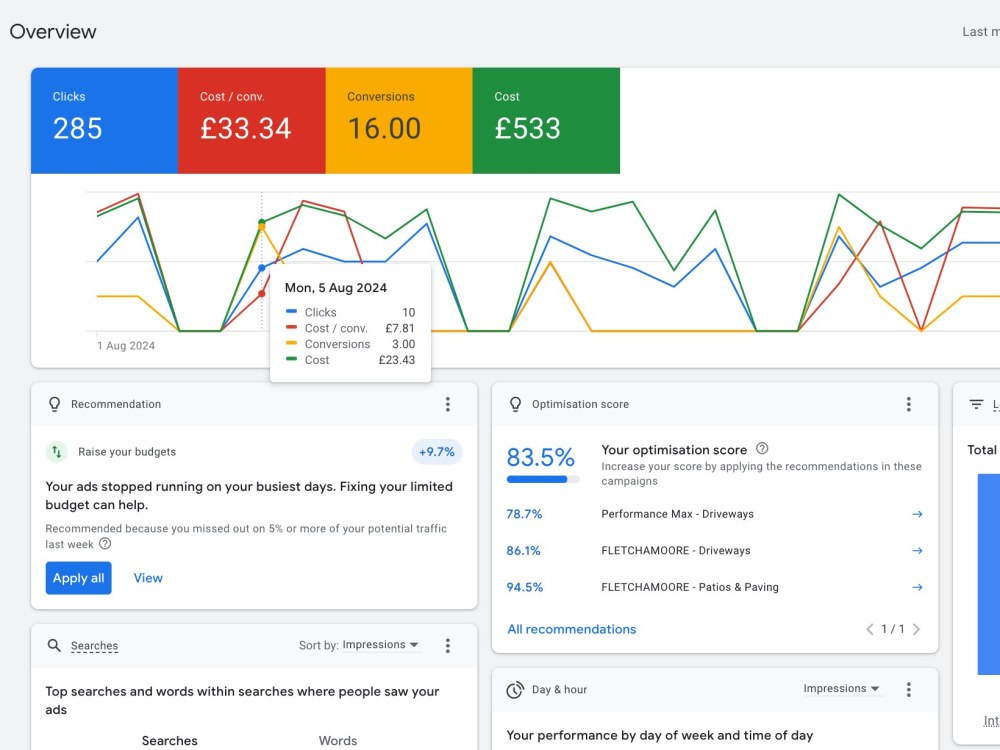The image size is (1000, 750).
Task: Open the Recommendation card three-dot menu
Action: [448, 404]
